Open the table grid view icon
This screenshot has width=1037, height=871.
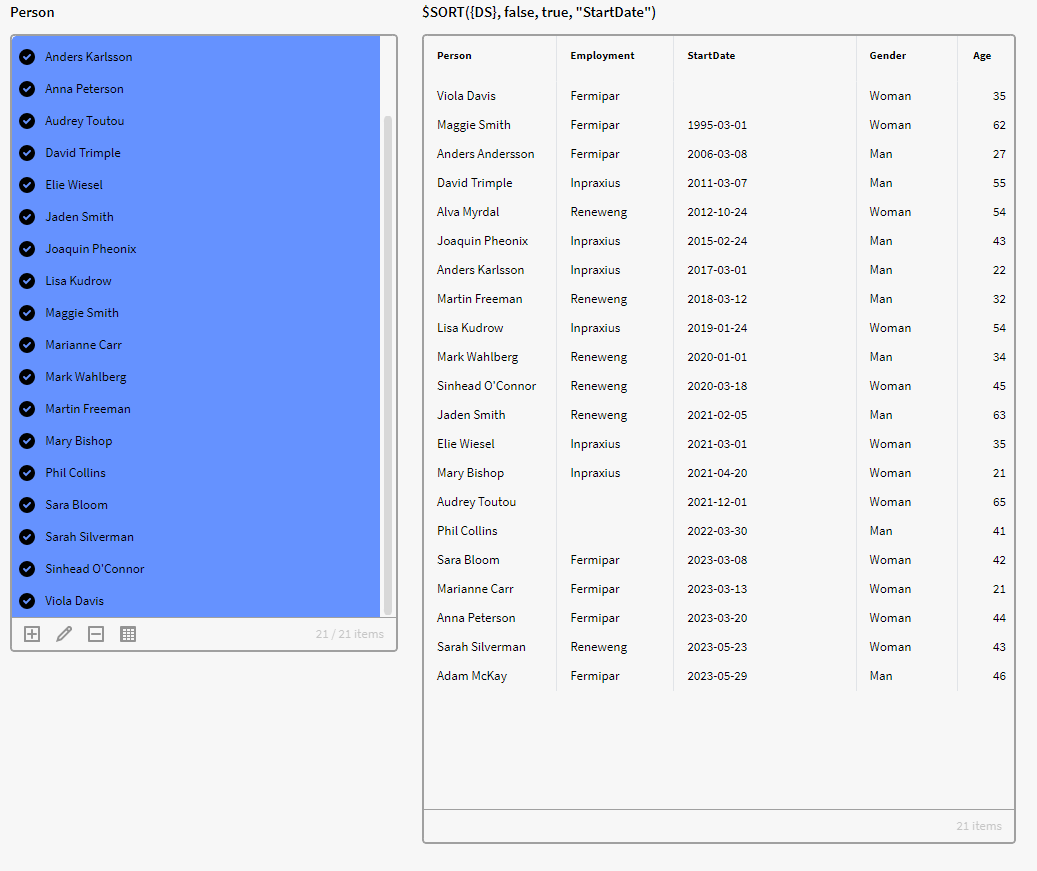click(128, 634)
